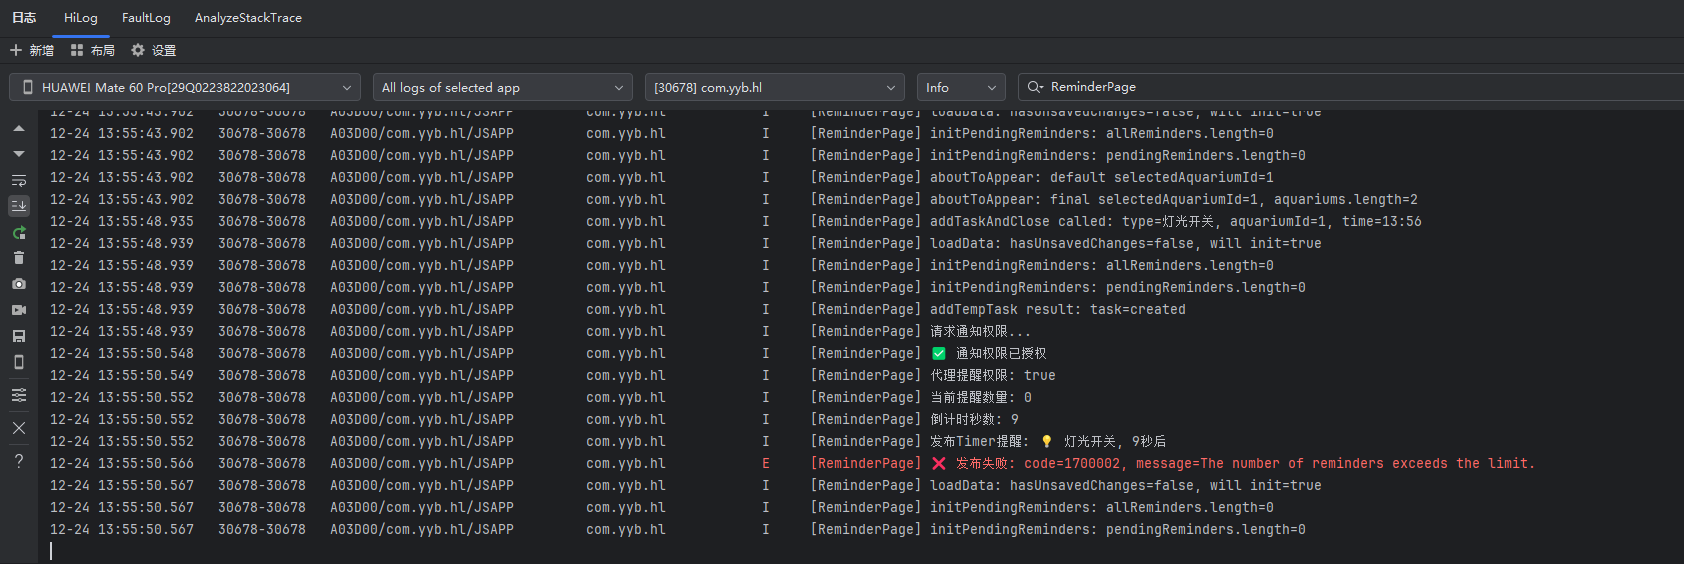Expand the 'All logs of selected app' dropdown
Viewport: 1684px width, 564px height.
[503, 88]
